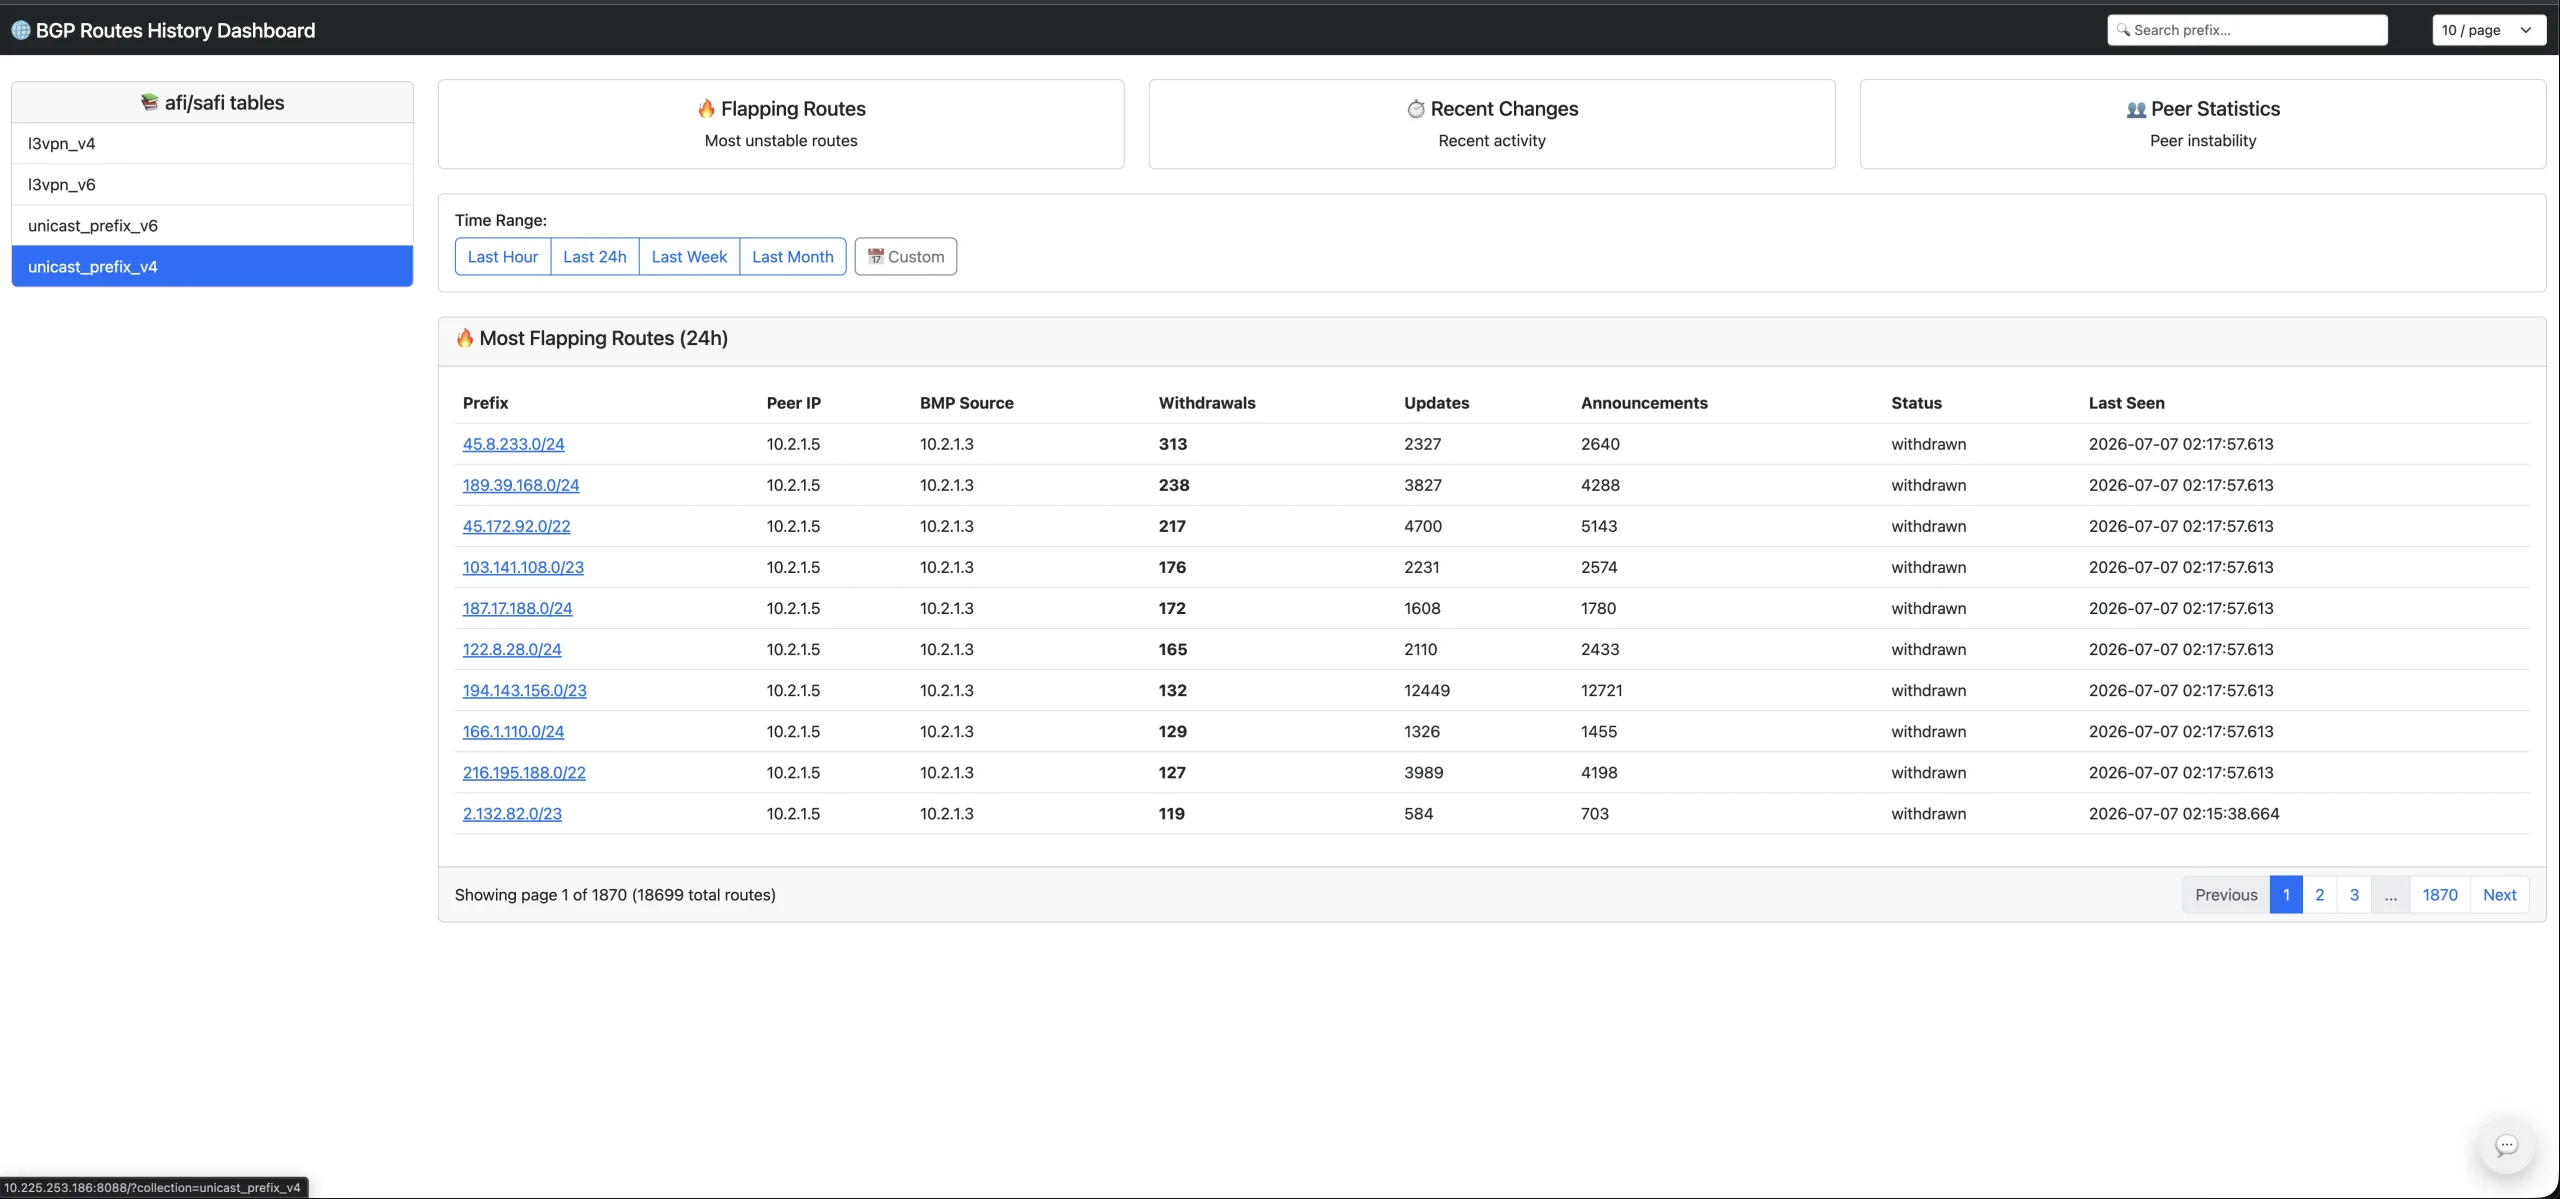The image size is (2560, 1199).
Task: Select l3vpn_v6 in afi/safi tables
Action: [x=212, y=184]
